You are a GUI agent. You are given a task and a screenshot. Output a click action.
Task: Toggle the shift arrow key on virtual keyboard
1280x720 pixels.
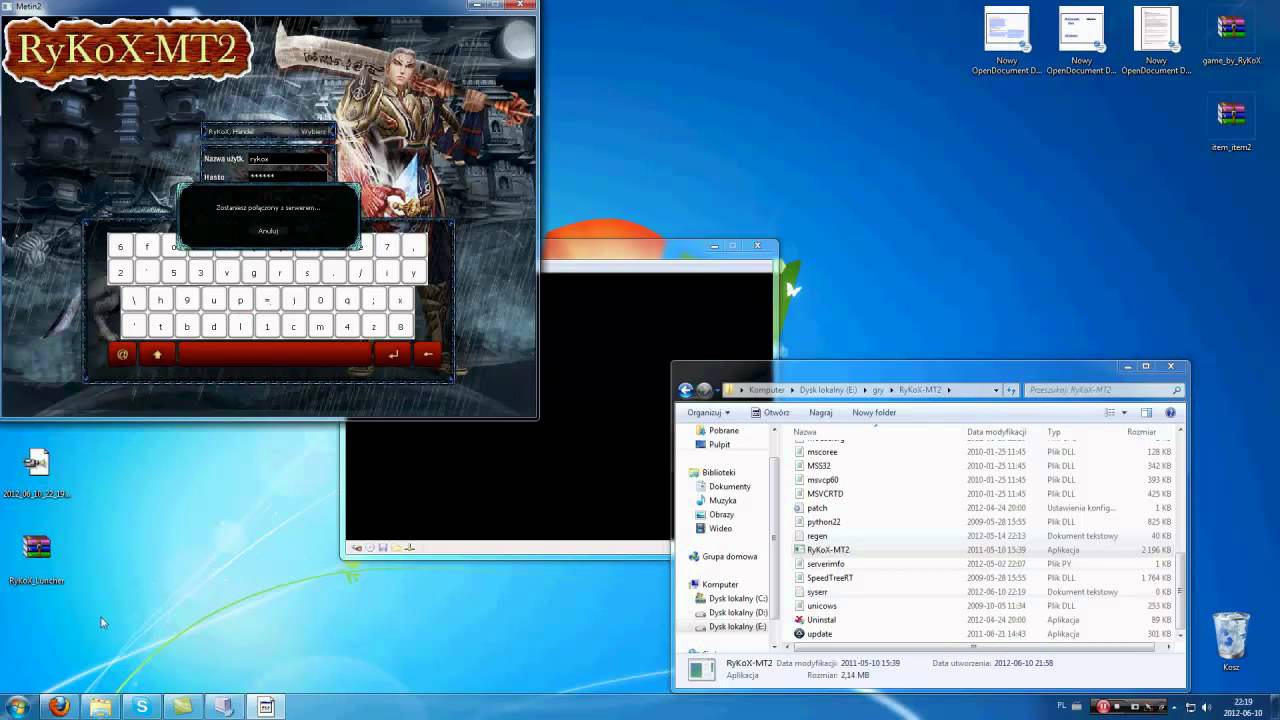click(x=157, y=354)
